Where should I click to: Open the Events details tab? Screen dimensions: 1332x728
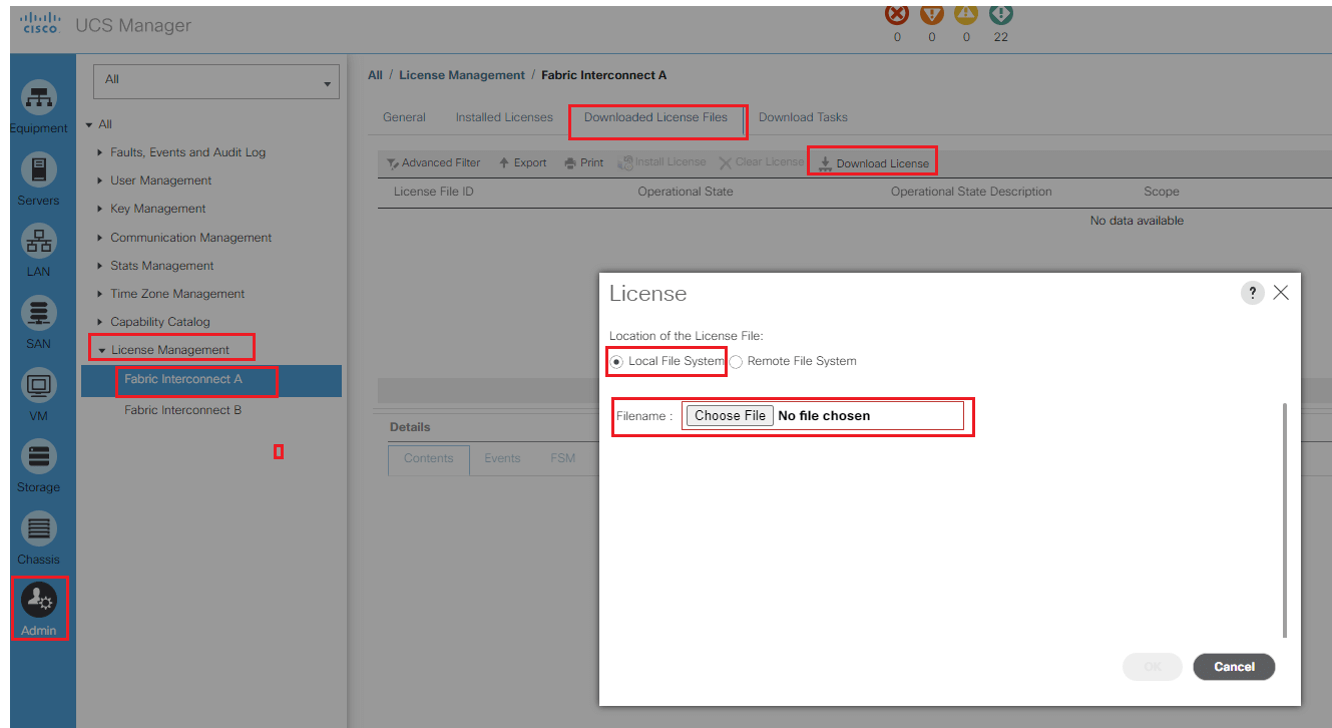point(502,459)
